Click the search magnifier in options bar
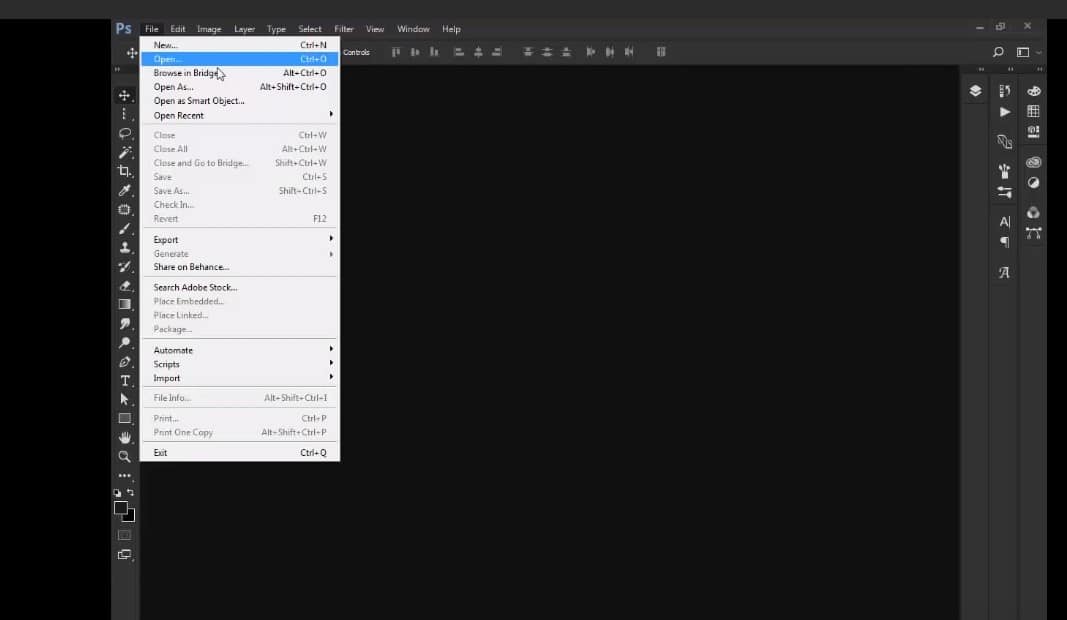This screenshot has height=620, width=1067. (x=998, y=52)
